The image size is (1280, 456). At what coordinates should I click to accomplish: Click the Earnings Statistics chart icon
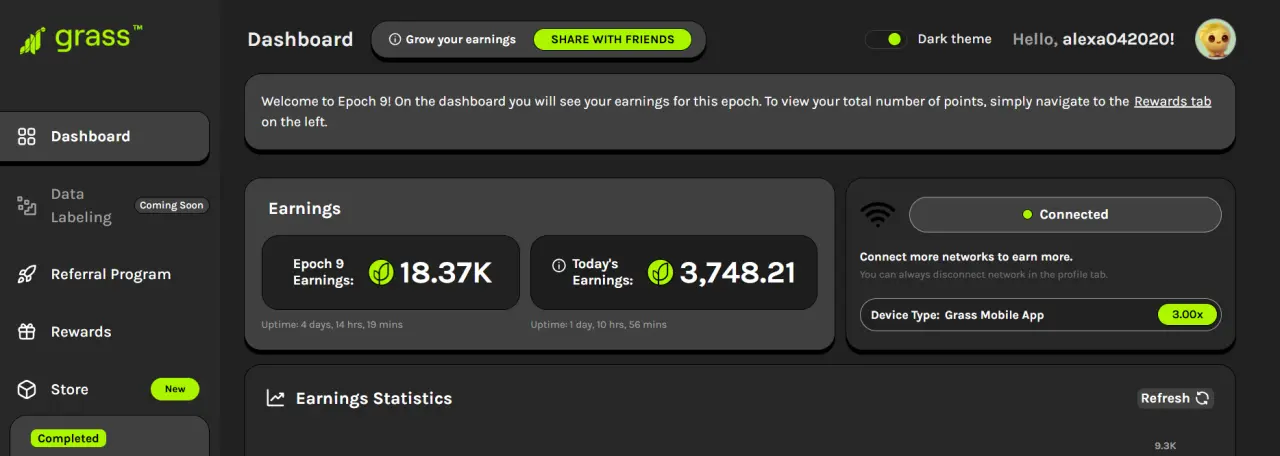(275, 398)
